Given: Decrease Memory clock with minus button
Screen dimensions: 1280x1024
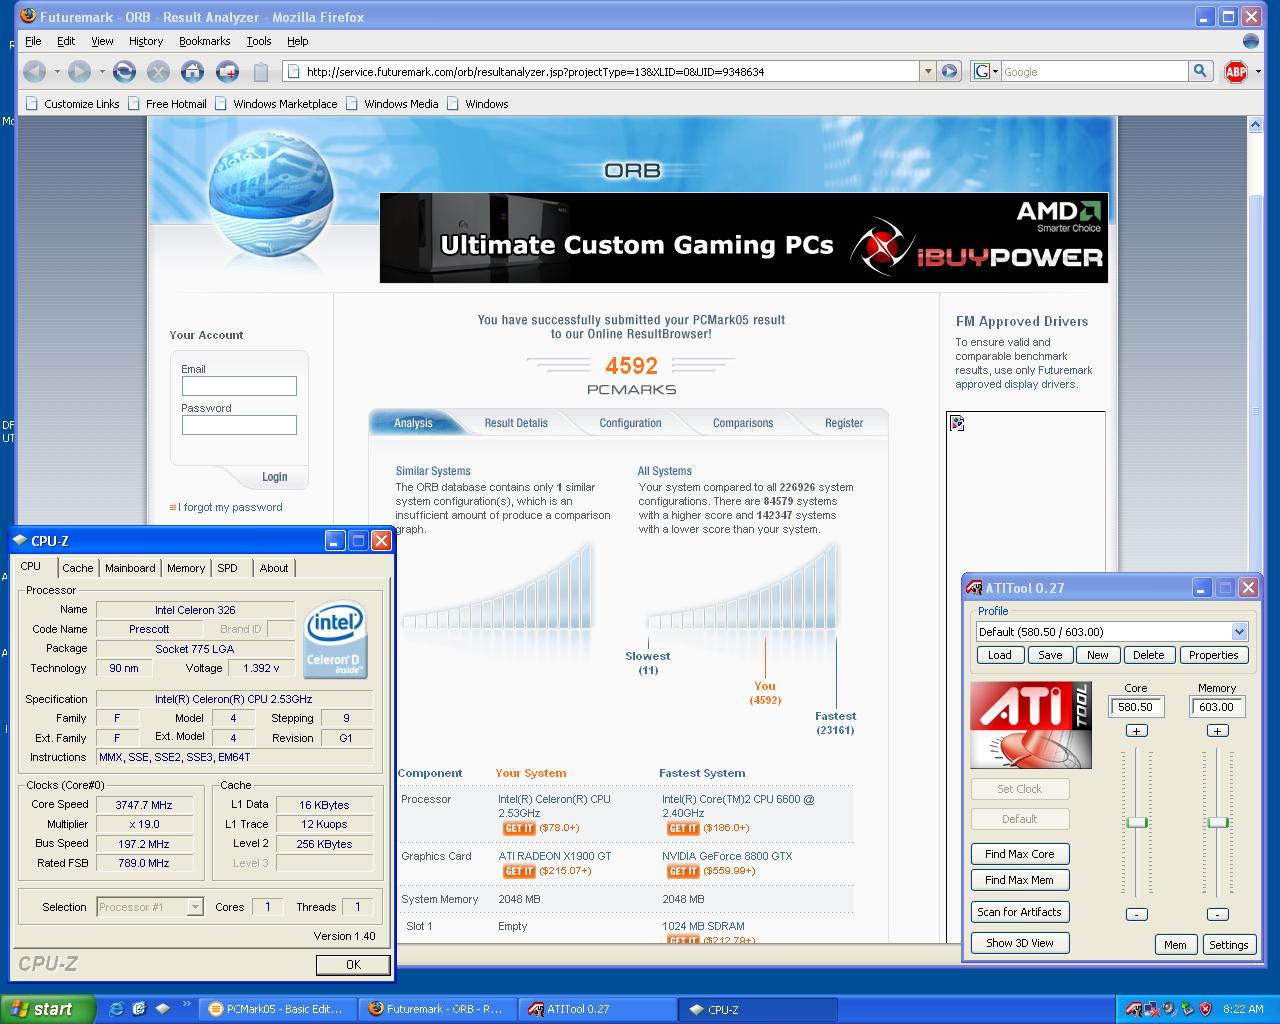Looking at the screenshot, I should pyautogui.click(x=1217, y=914).
